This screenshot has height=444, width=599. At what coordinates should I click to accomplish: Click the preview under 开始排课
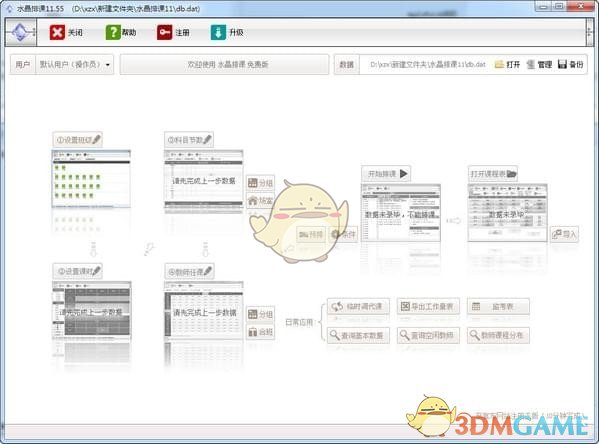click(x=401, y=213)
